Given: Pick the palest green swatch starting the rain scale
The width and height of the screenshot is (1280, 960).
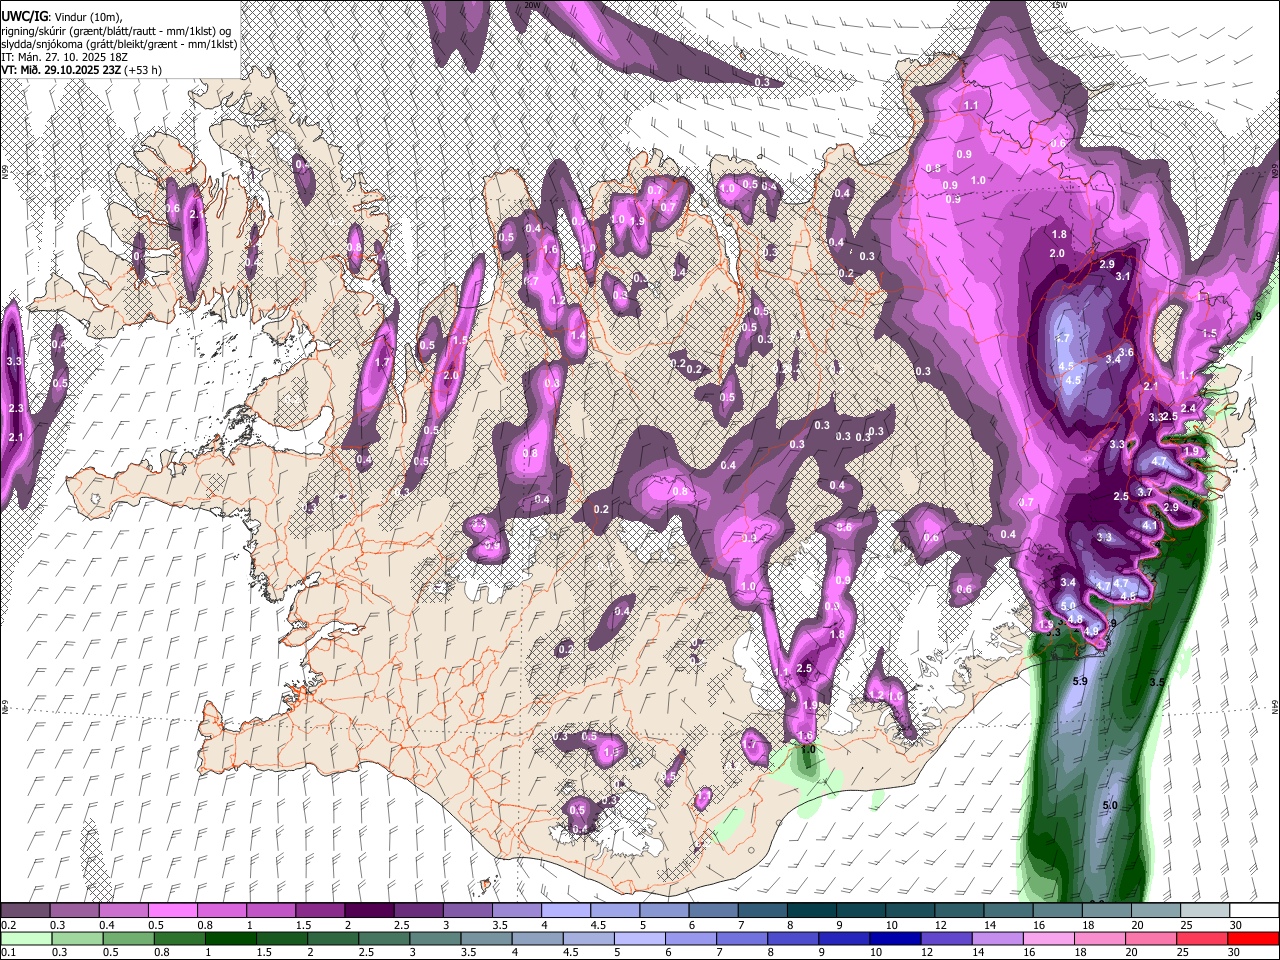Looking at the screenshot, I should 26,938.
